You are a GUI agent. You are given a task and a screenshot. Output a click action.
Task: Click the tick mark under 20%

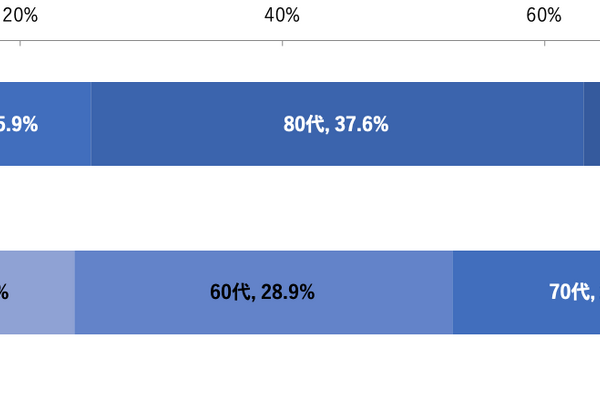(x=20, y=43)
